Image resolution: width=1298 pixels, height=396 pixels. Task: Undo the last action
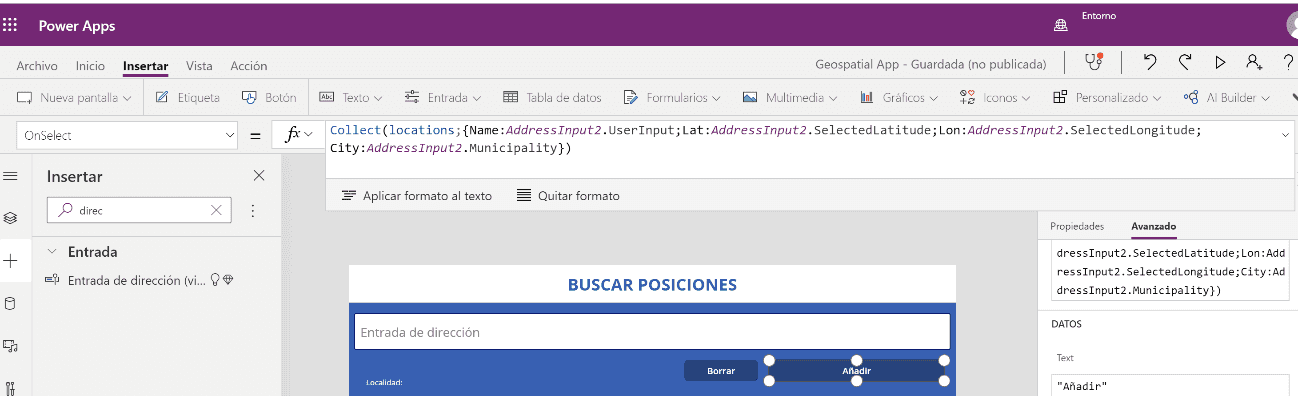[x=1150, y=62]
